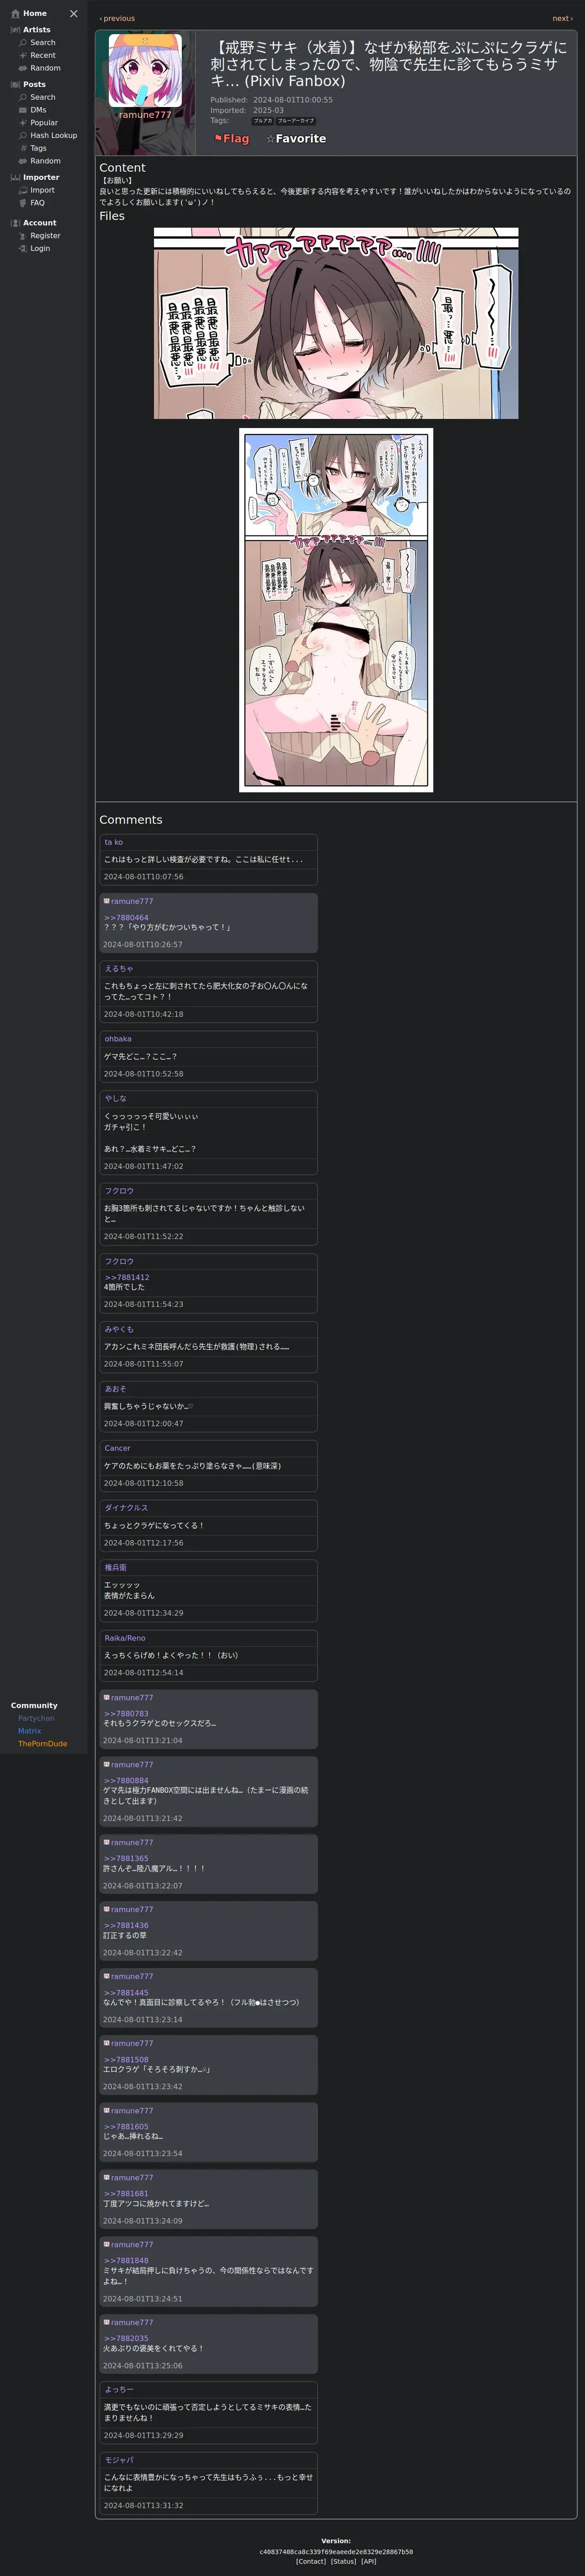Screen dimensions: 585x2576
Task: Click the Posts section header icon
Action: (x=15, y=85)
